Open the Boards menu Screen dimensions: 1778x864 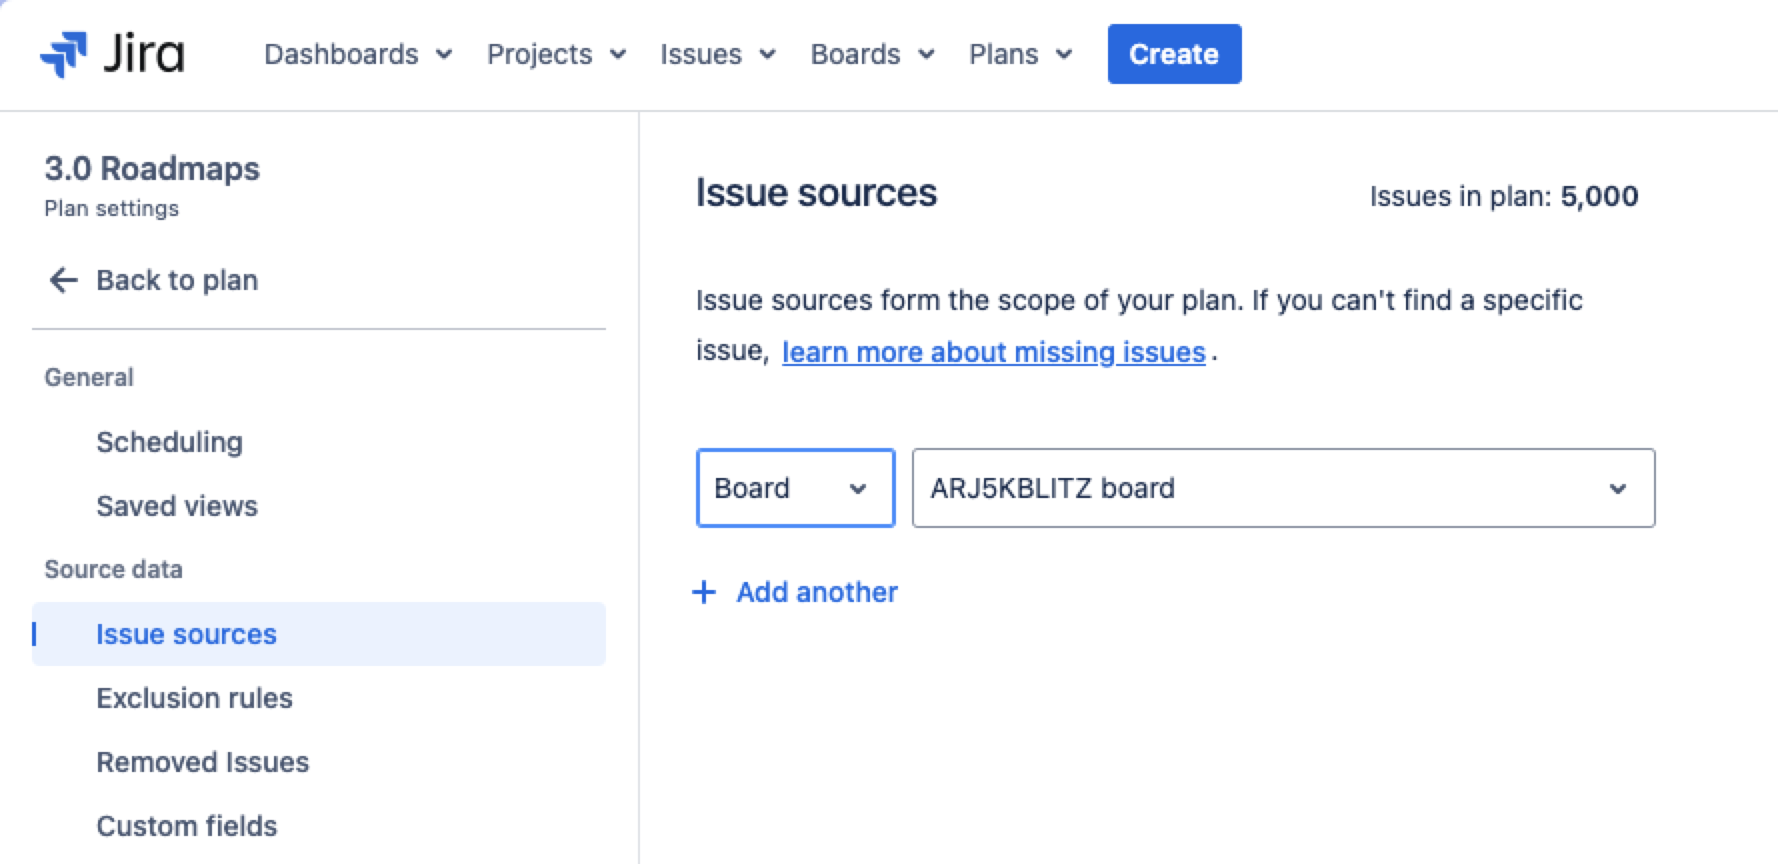coord(872,54)
